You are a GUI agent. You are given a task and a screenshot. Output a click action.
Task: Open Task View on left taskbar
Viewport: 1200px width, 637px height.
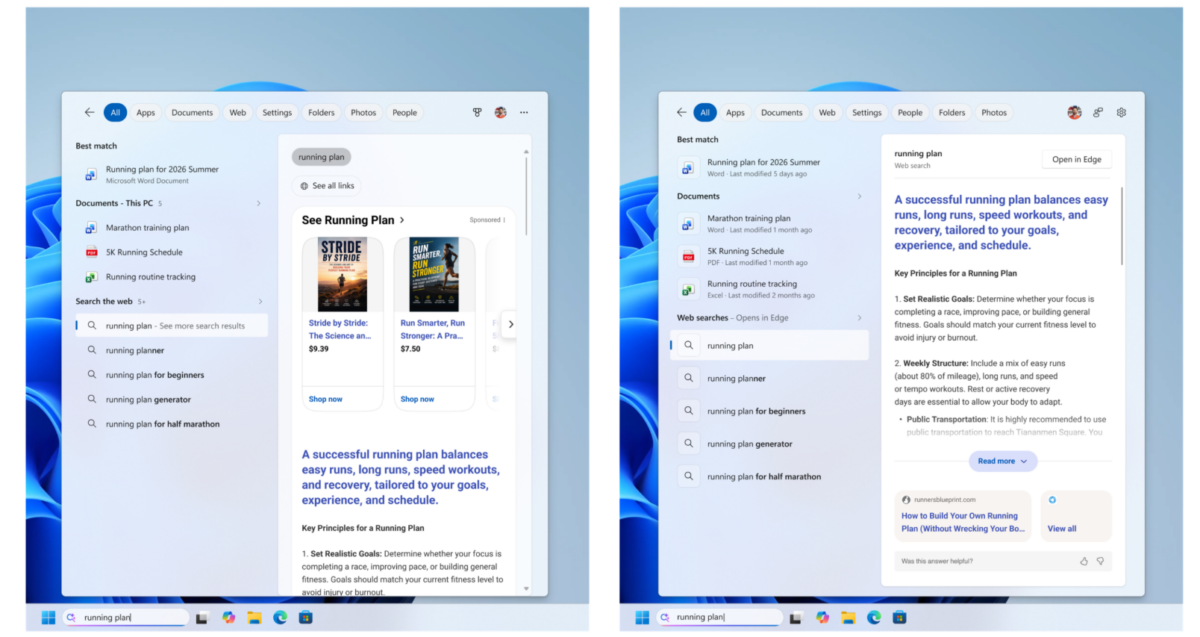tap(202, 617)
